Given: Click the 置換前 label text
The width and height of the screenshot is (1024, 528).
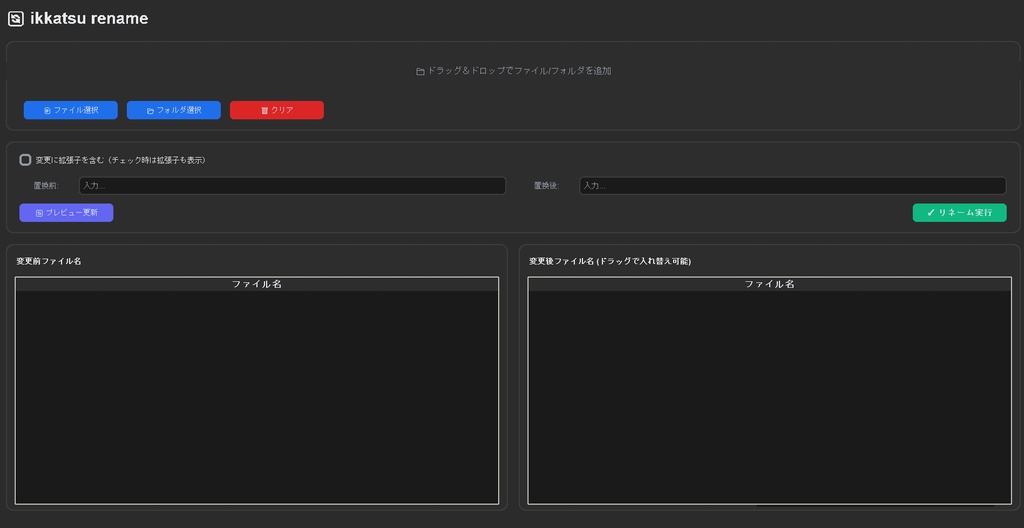Looking at the screenshot, I should [x=46, y=186].
